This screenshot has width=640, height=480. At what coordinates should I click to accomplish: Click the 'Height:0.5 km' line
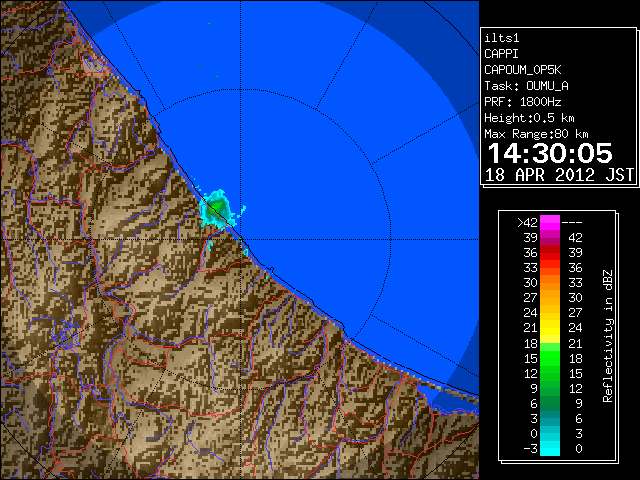pyautogui.click(x=529, y=118)
